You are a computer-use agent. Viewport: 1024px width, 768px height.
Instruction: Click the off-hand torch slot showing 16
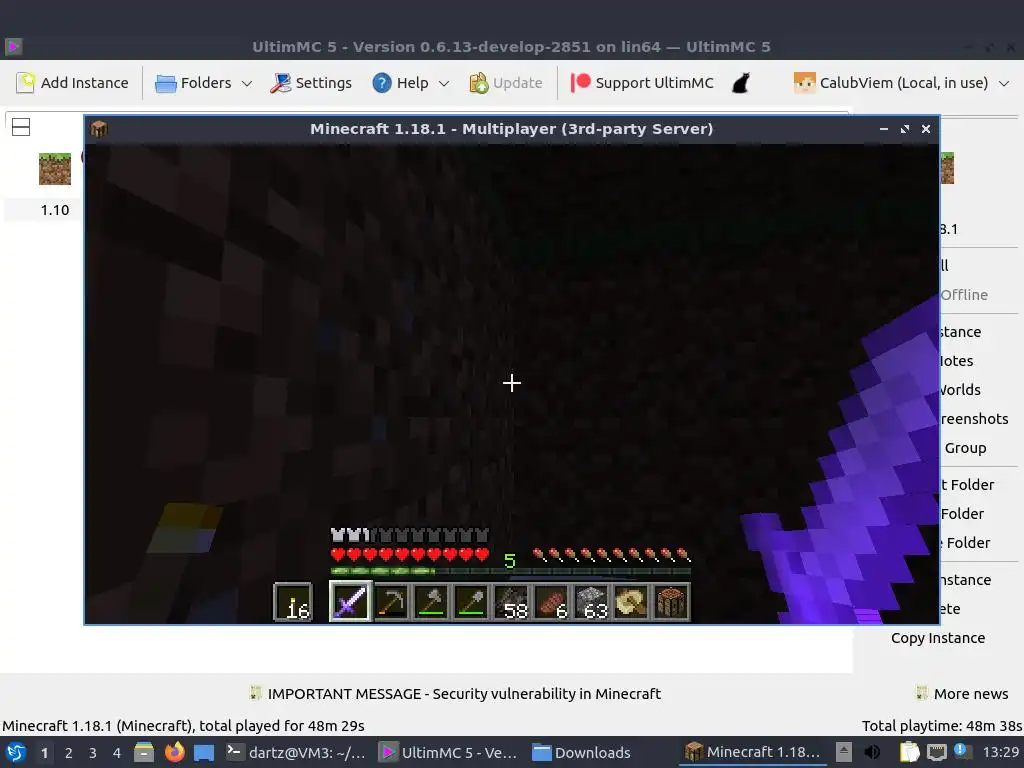293,601
